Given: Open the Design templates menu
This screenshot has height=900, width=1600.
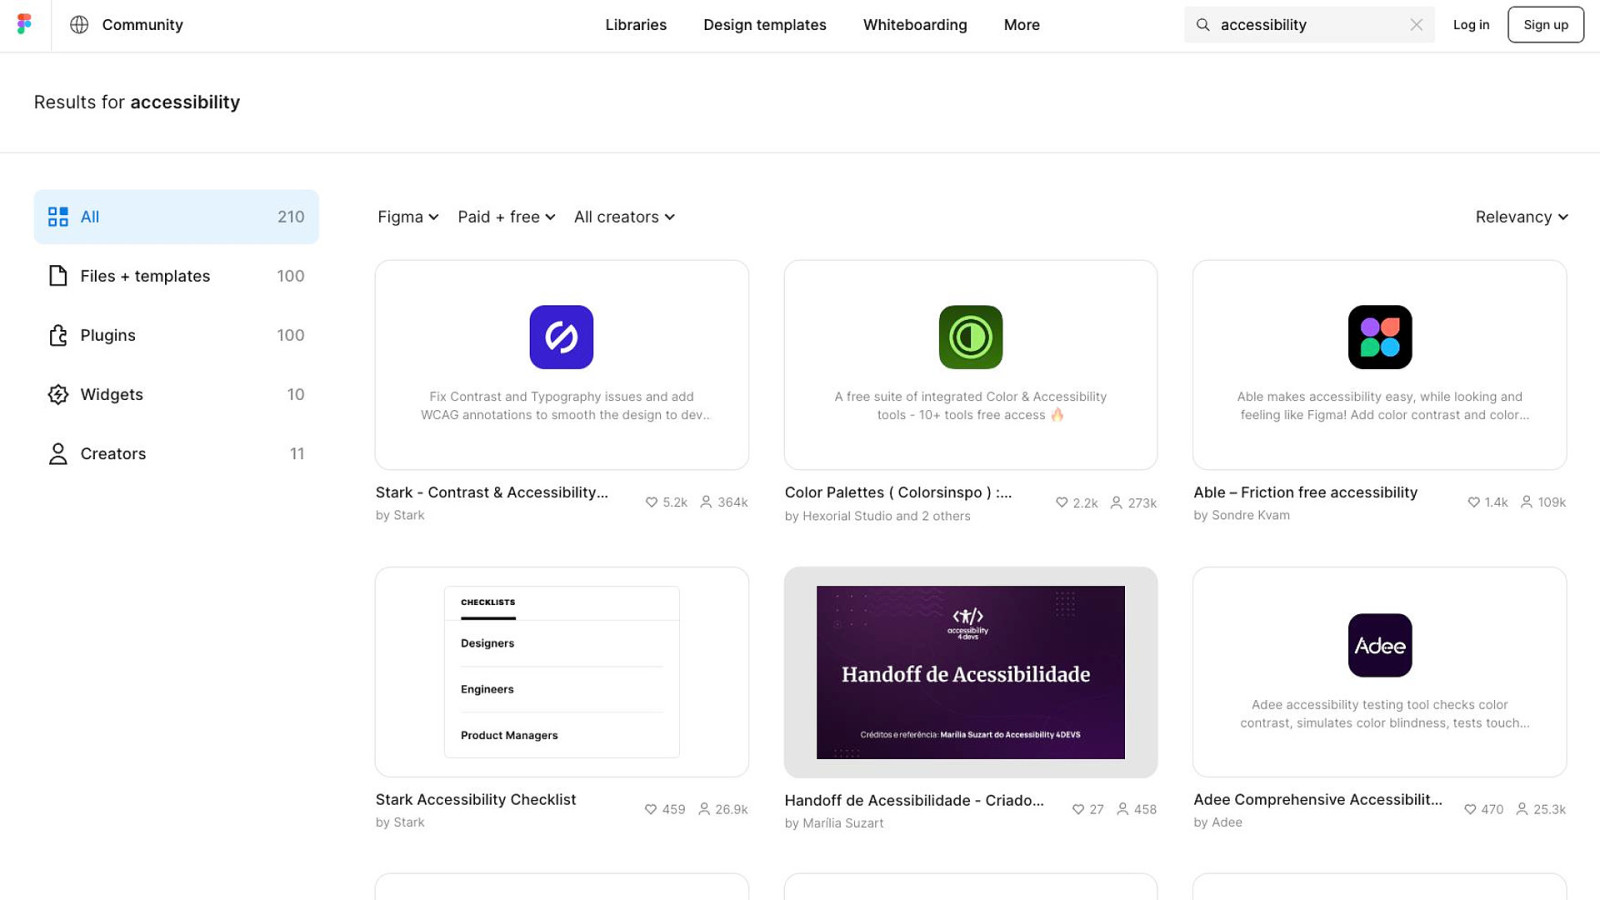Looking at the screenshot, I should pyautogui.click(x=765, y=25).
